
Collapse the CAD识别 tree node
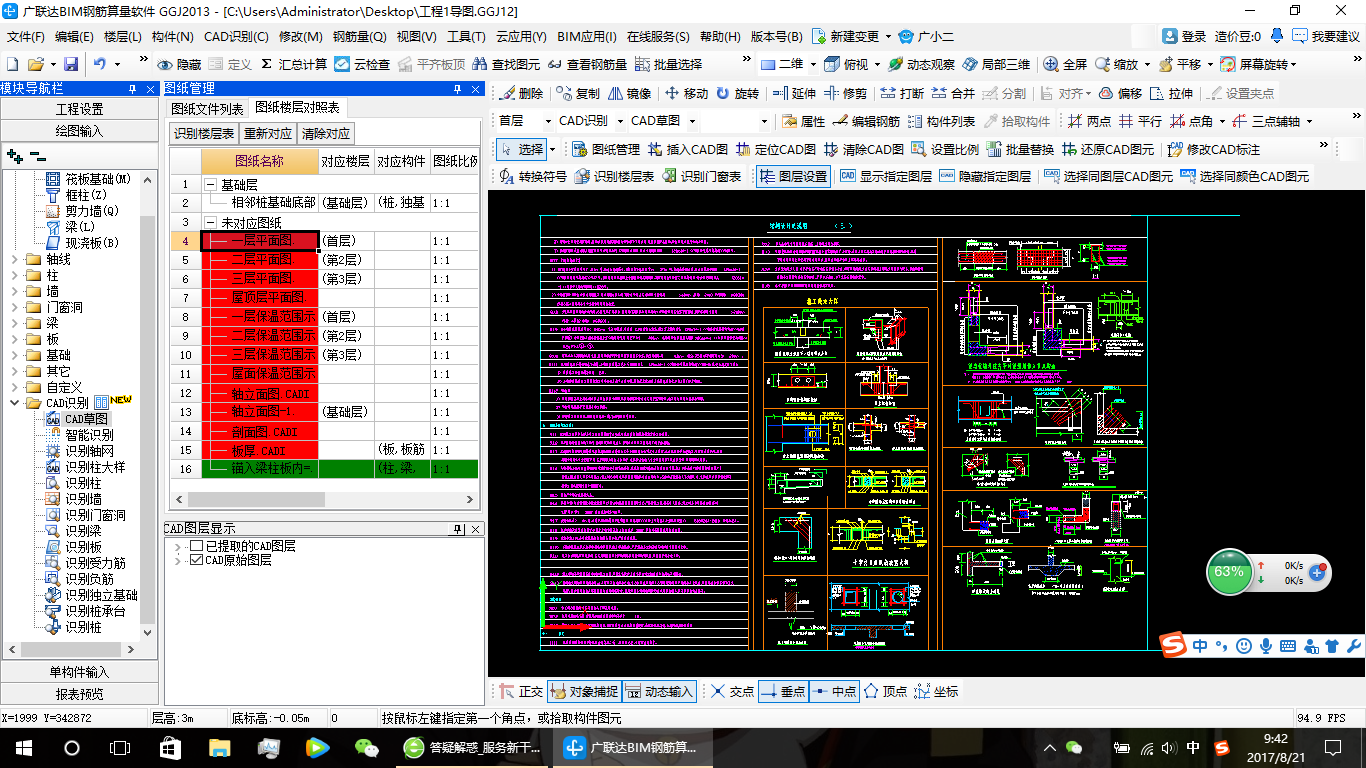14,403
